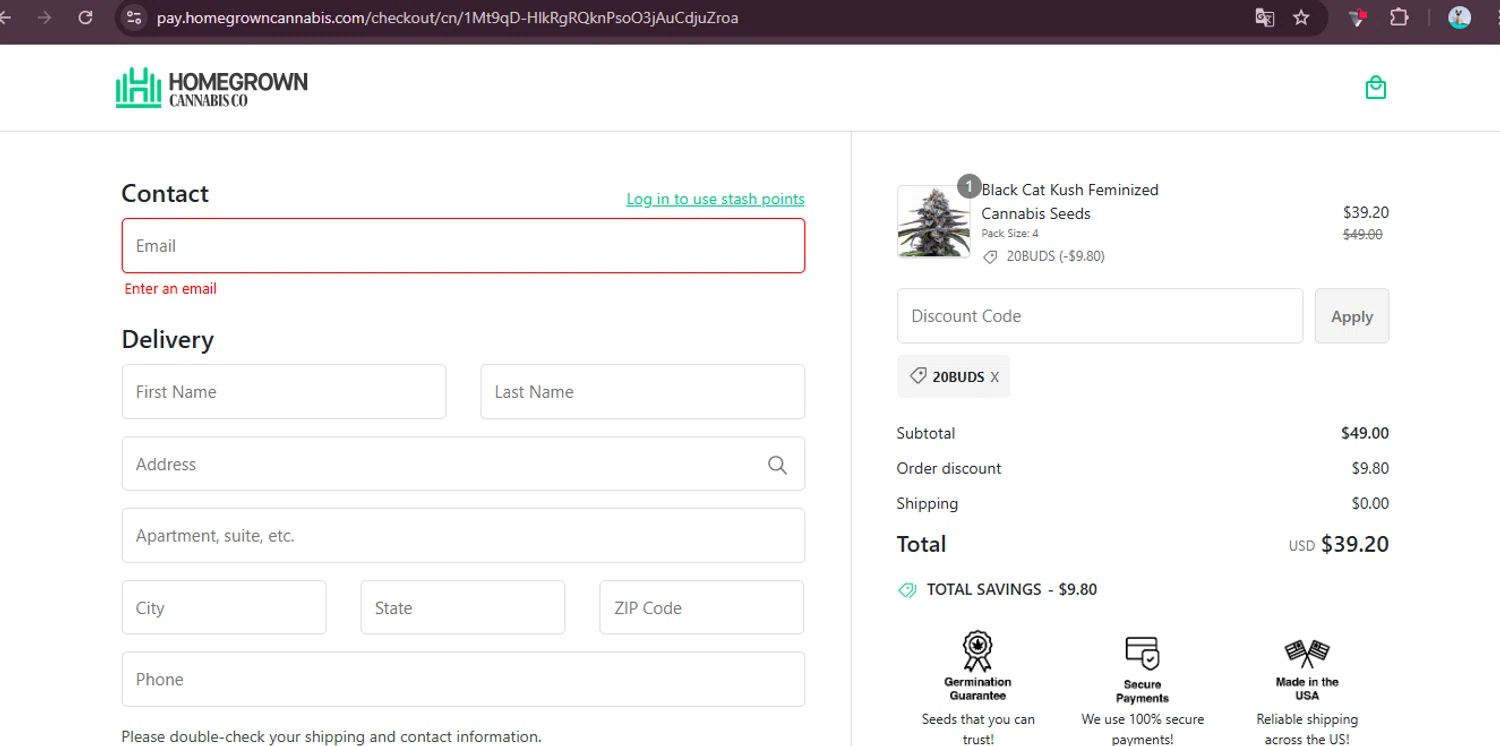The width and height of the screenshot is (1500, 746).
Task: Follow Log in to use stash points link
Action: click(x=715, y=199)
